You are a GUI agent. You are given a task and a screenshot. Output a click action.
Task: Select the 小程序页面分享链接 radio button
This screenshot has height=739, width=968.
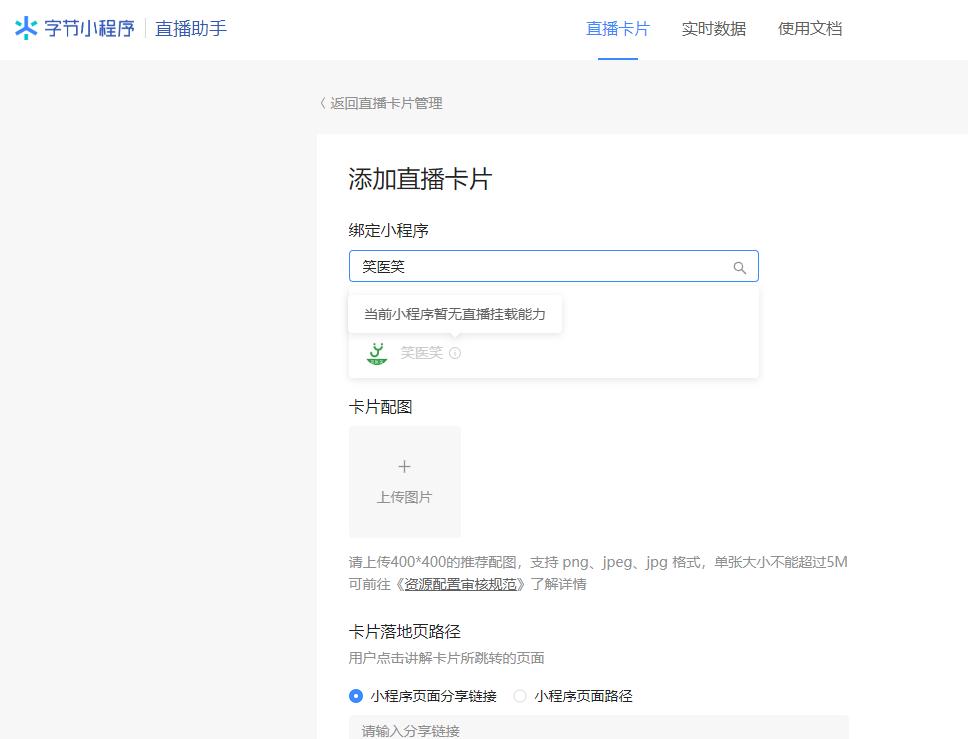(356, 696)
